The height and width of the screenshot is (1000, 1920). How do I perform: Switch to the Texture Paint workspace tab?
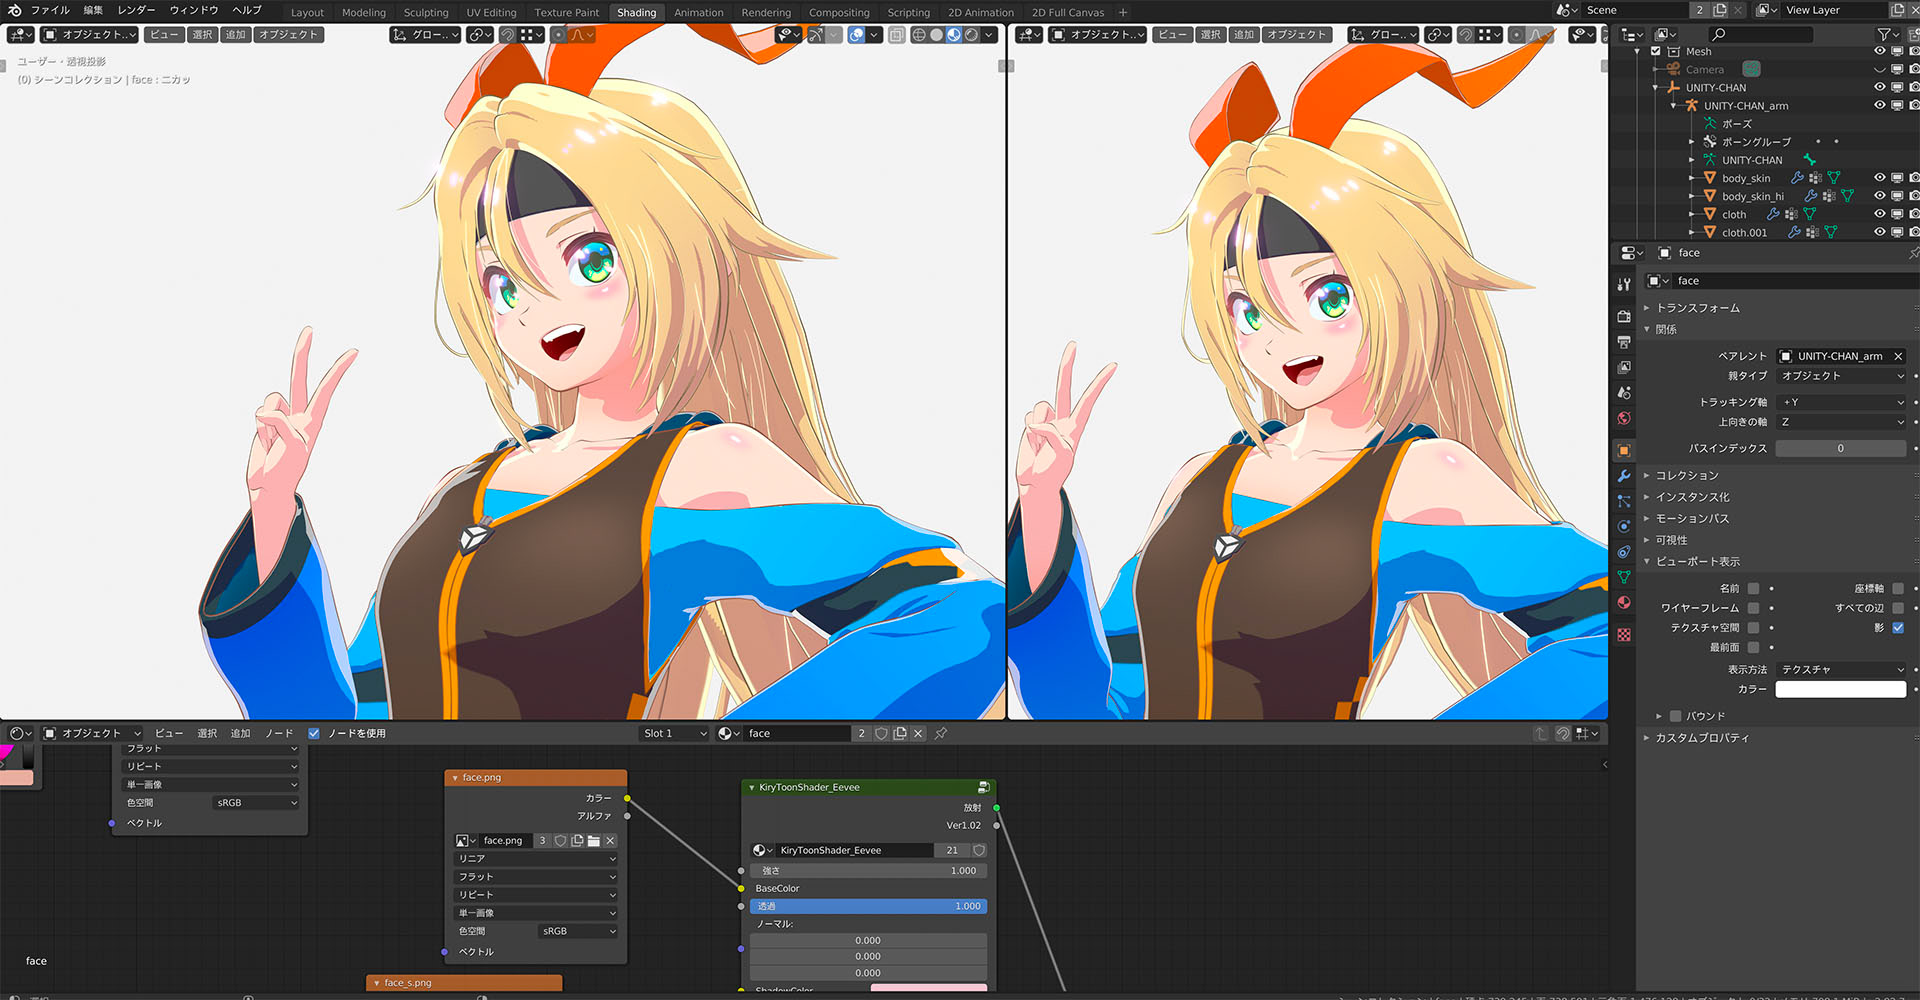pyautogui.click(x=566, y=12)
